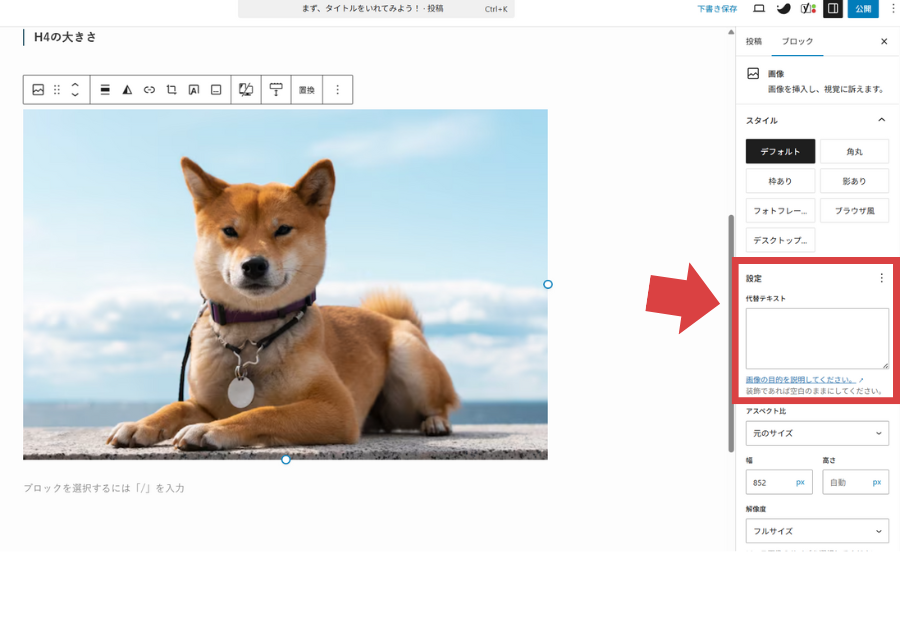This screenshot has height=630, width=900.
Task: Open the アスペクト比 aspect ratio dropdown
Action: coord(817,433)
